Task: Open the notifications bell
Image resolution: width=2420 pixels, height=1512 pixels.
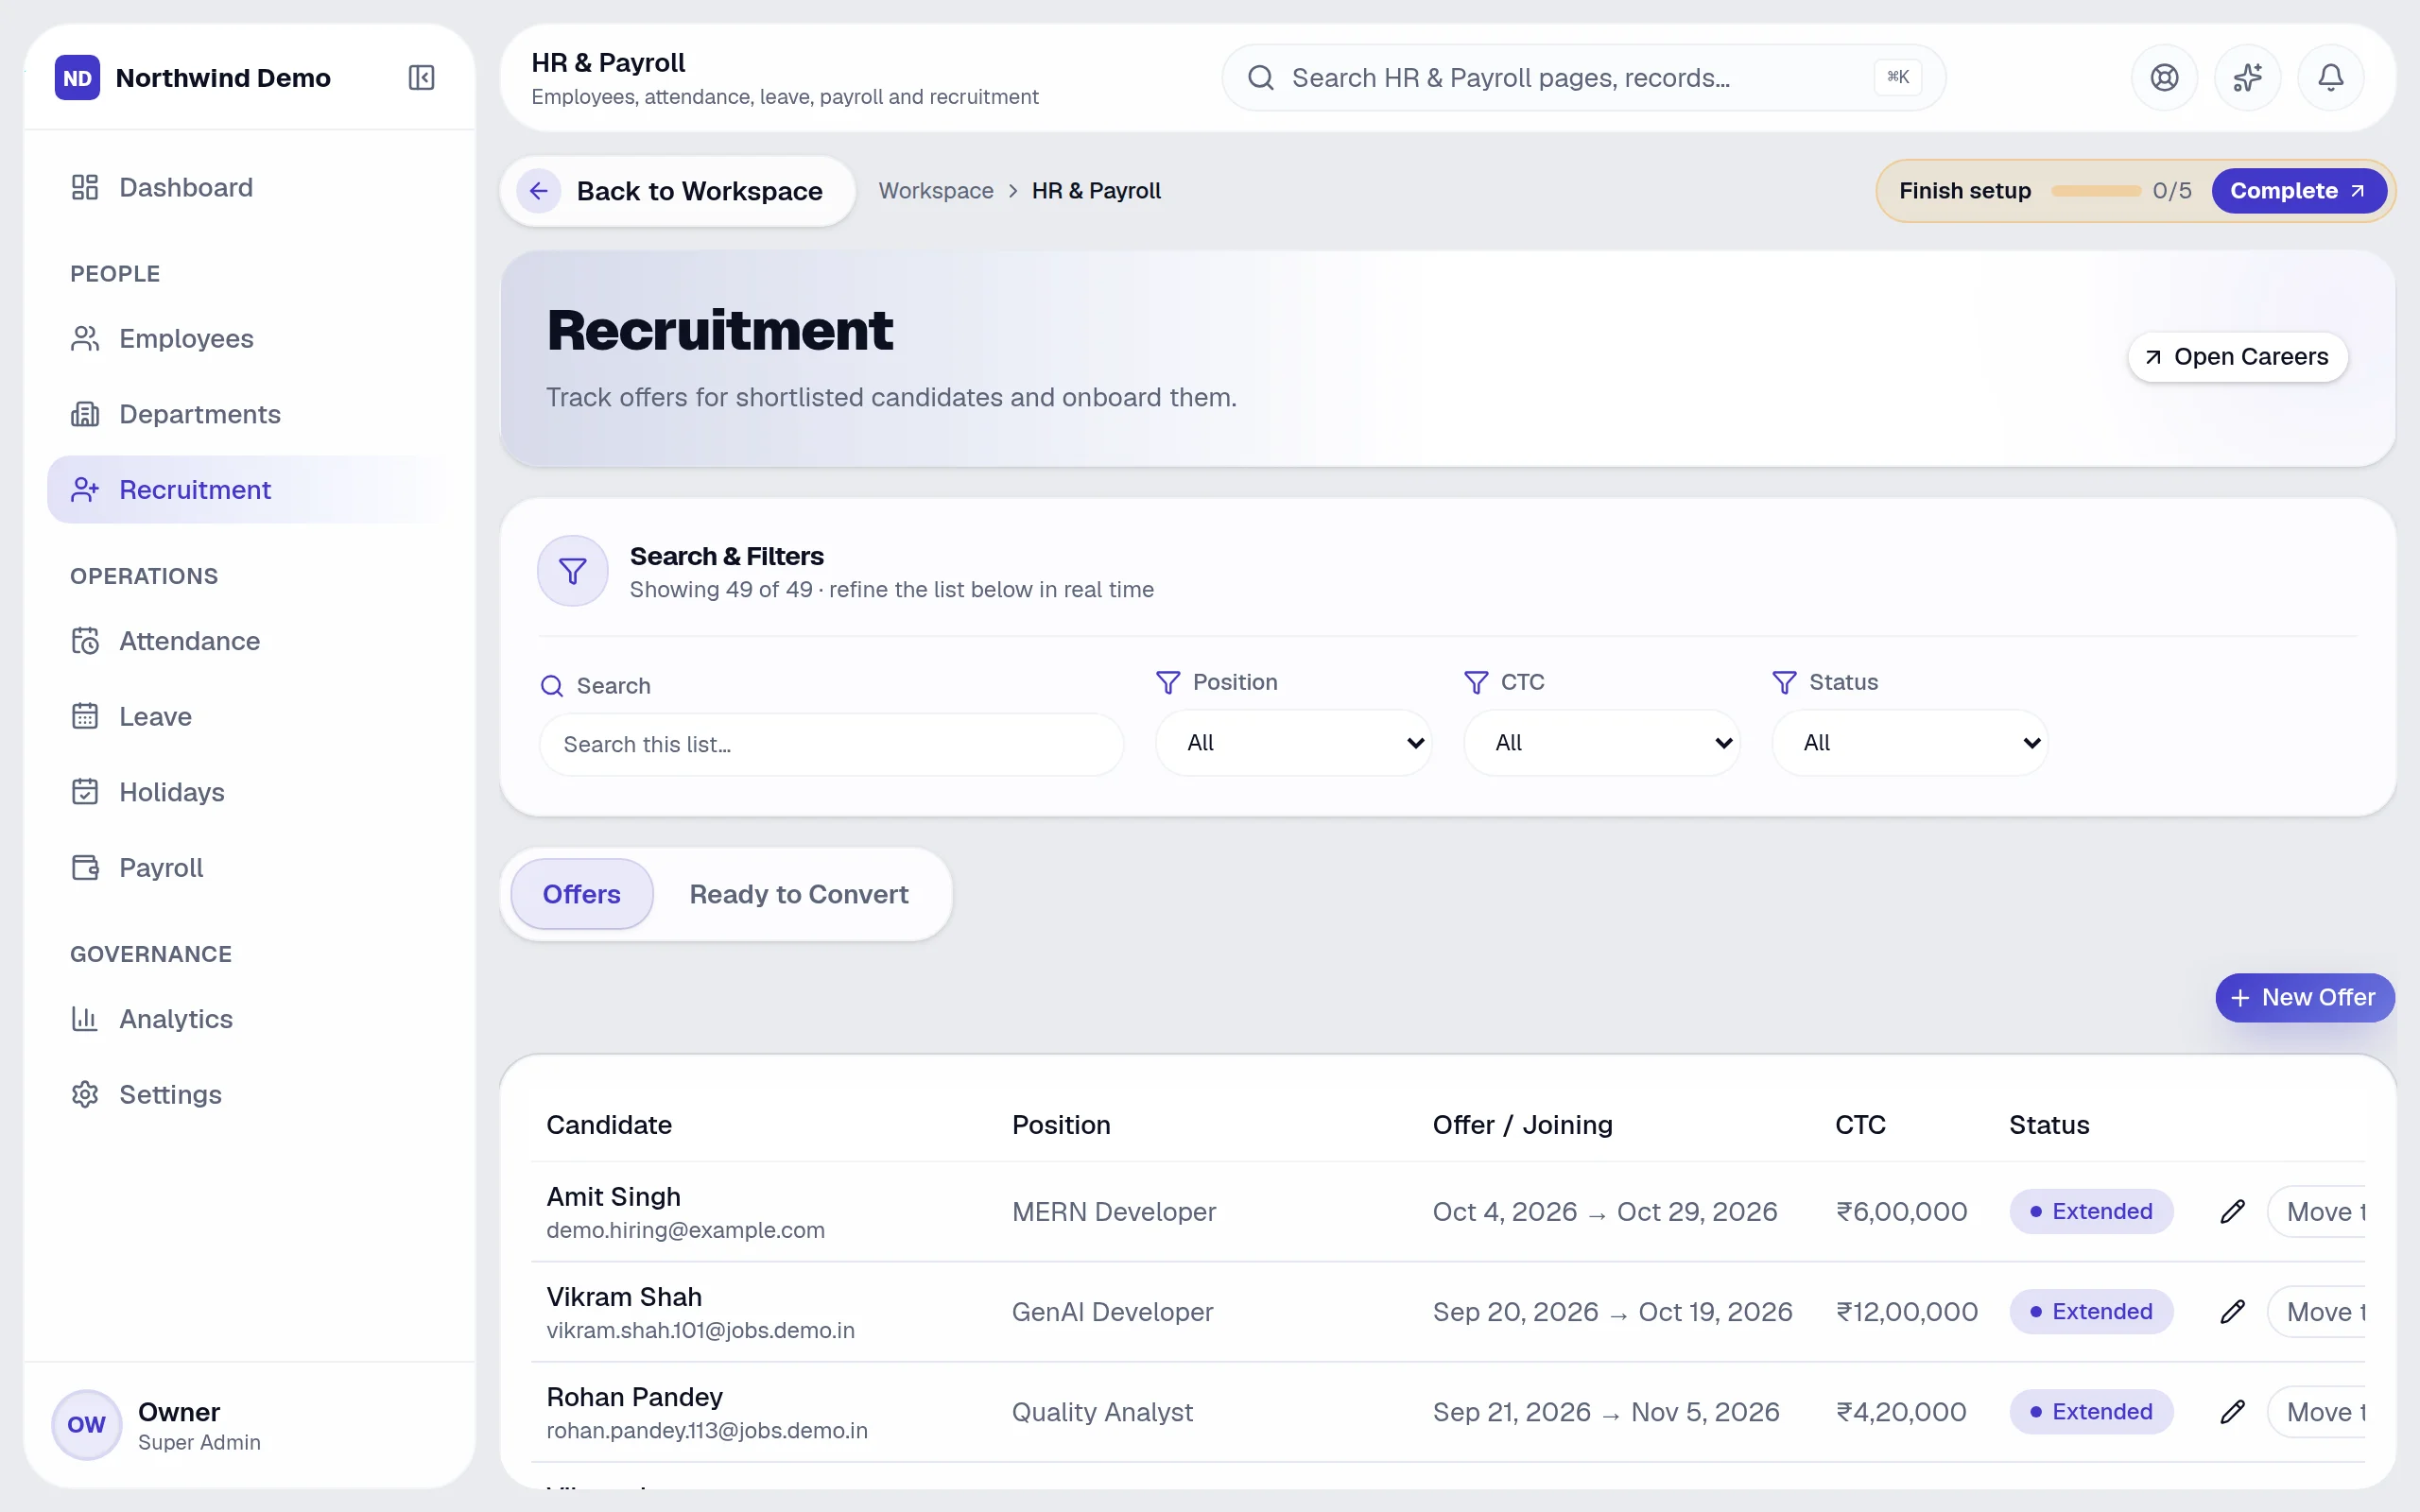Action: pos(2330,77)
